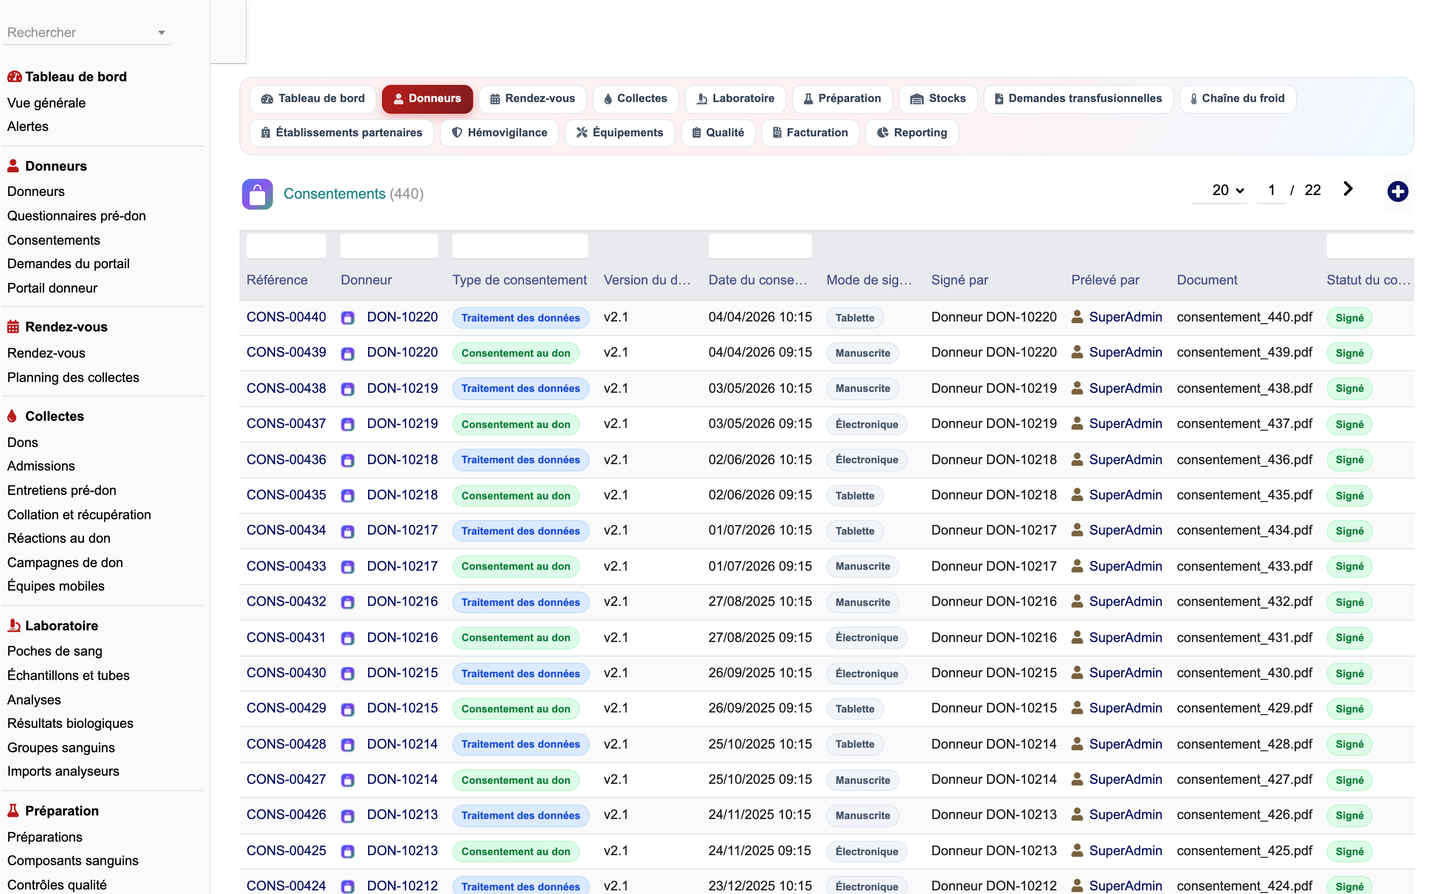This screenshot has height=894, width=1445.
Task: Click donor icon in CONS-00440 row
Action: (348, 318)
